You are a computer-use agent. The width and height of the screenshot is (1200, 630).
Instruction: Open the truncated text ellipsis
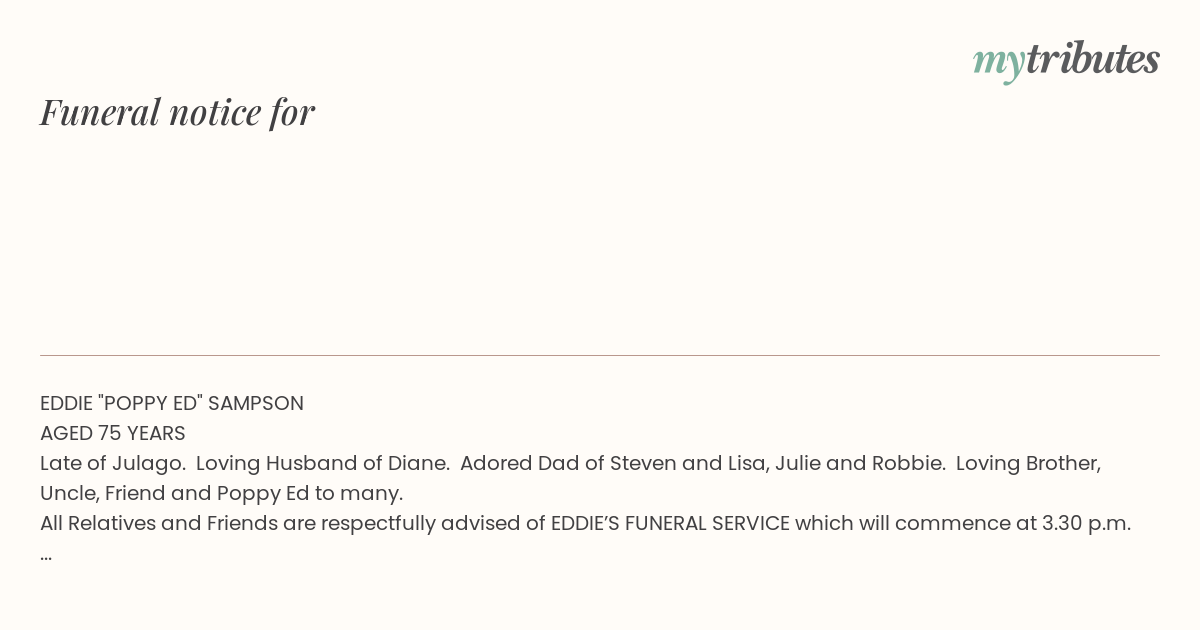click(46, 555)
